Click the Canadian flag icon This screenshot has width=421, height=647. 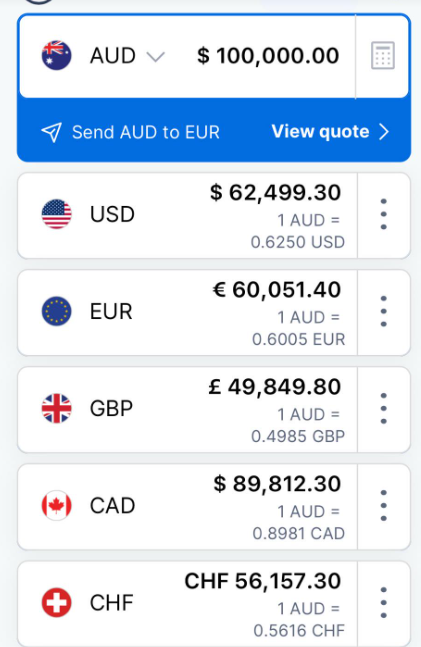click(57, 505)
